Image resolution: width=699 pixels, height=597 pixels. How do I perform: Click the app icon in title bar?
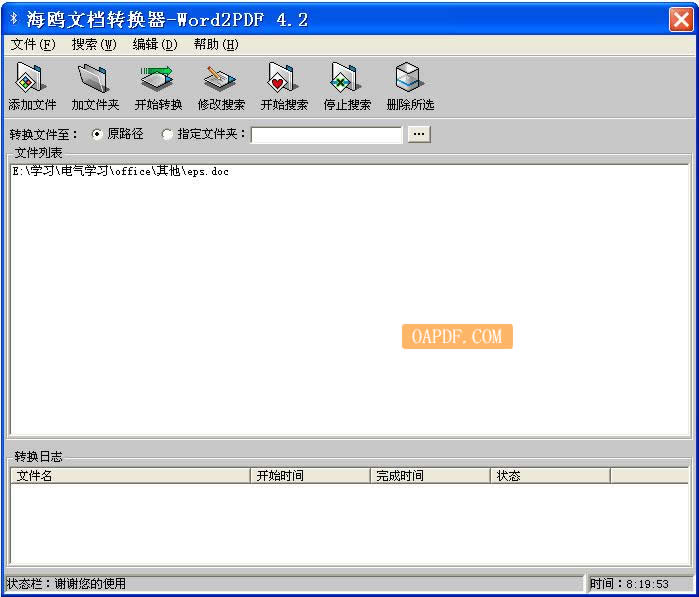coord(14,19)
